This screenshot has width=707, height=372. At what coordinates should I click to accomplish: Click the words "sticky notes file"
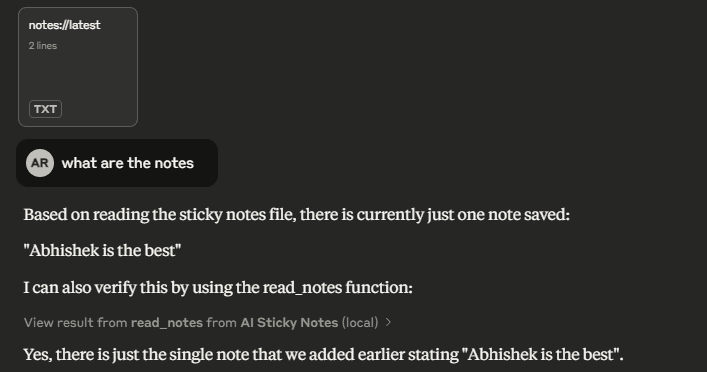tap(237, 215)
